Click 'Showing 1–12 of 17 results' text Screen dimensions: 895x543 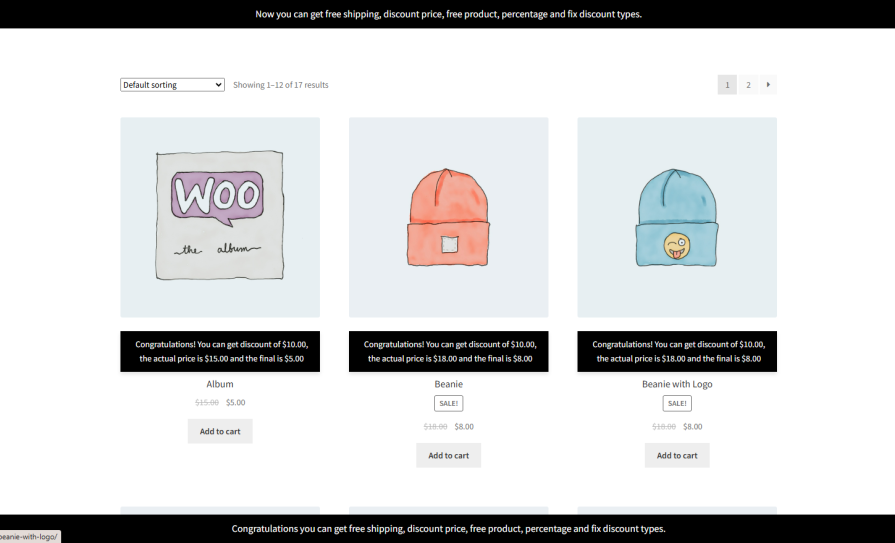coord(280,85)
